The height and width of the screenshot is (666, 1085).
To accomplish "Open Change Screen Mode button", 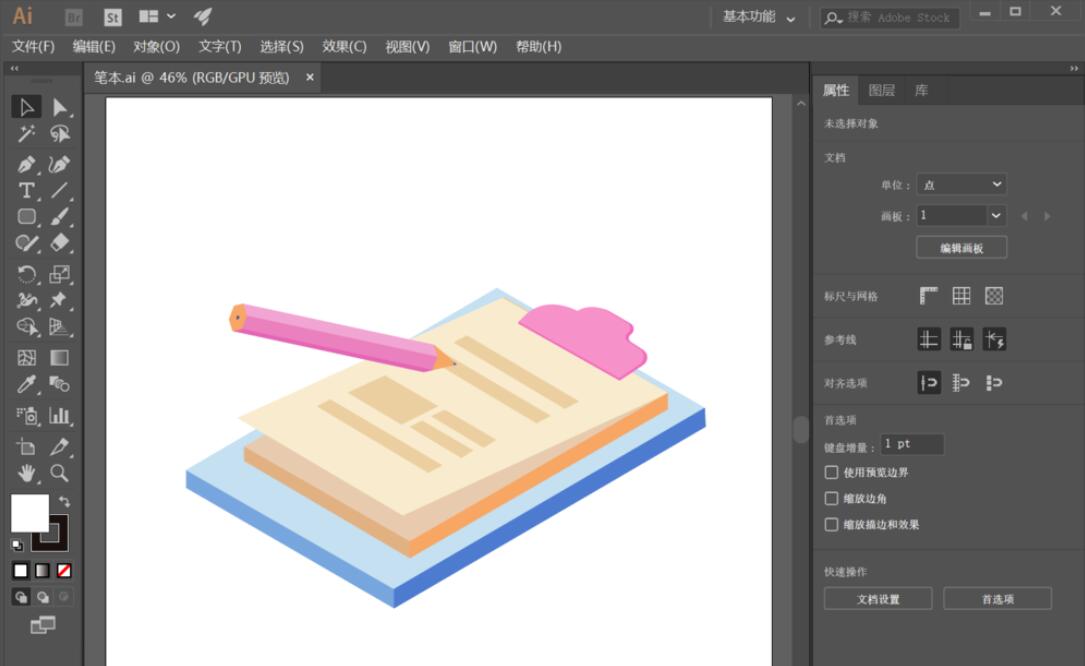I will tap(43, 625).
